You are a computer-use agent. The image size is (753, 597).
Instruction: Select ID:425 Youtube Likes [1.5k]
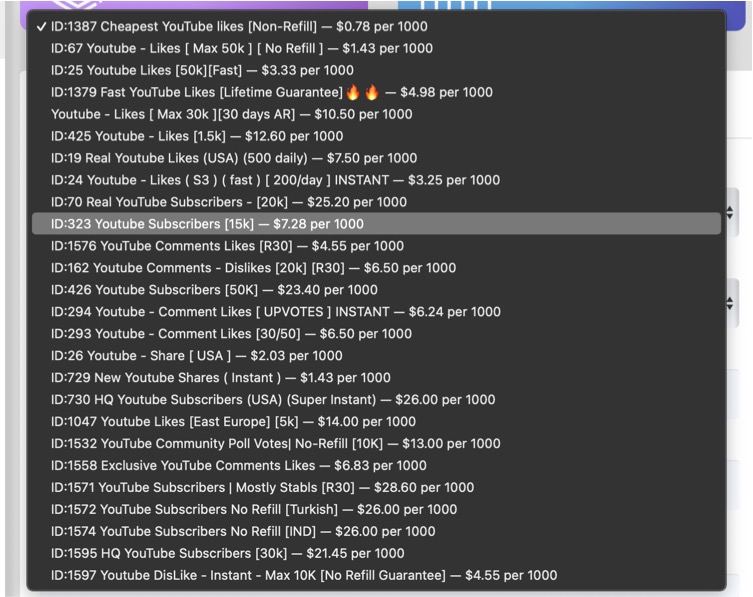376,136
